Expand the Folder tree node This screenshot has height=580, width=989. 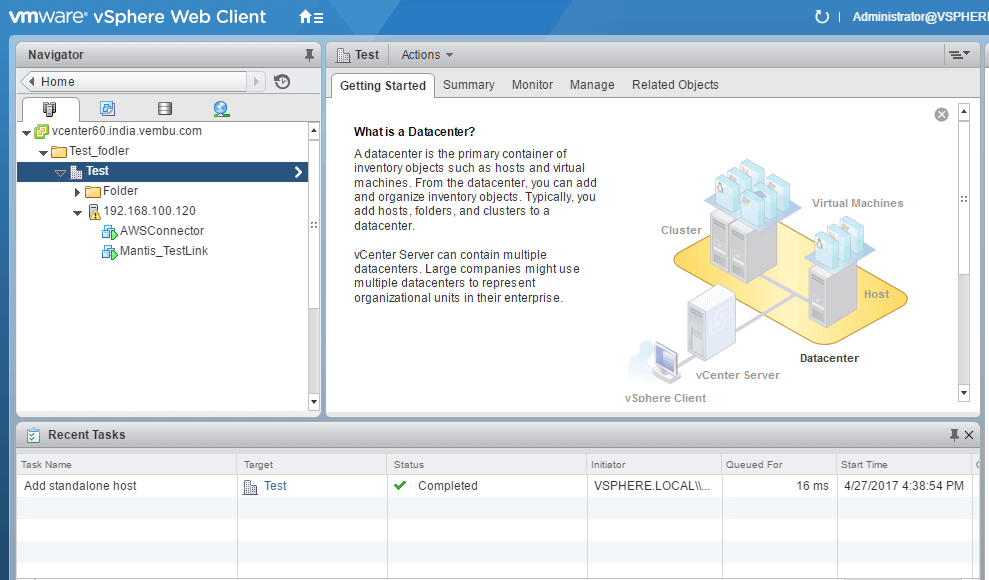77,192
